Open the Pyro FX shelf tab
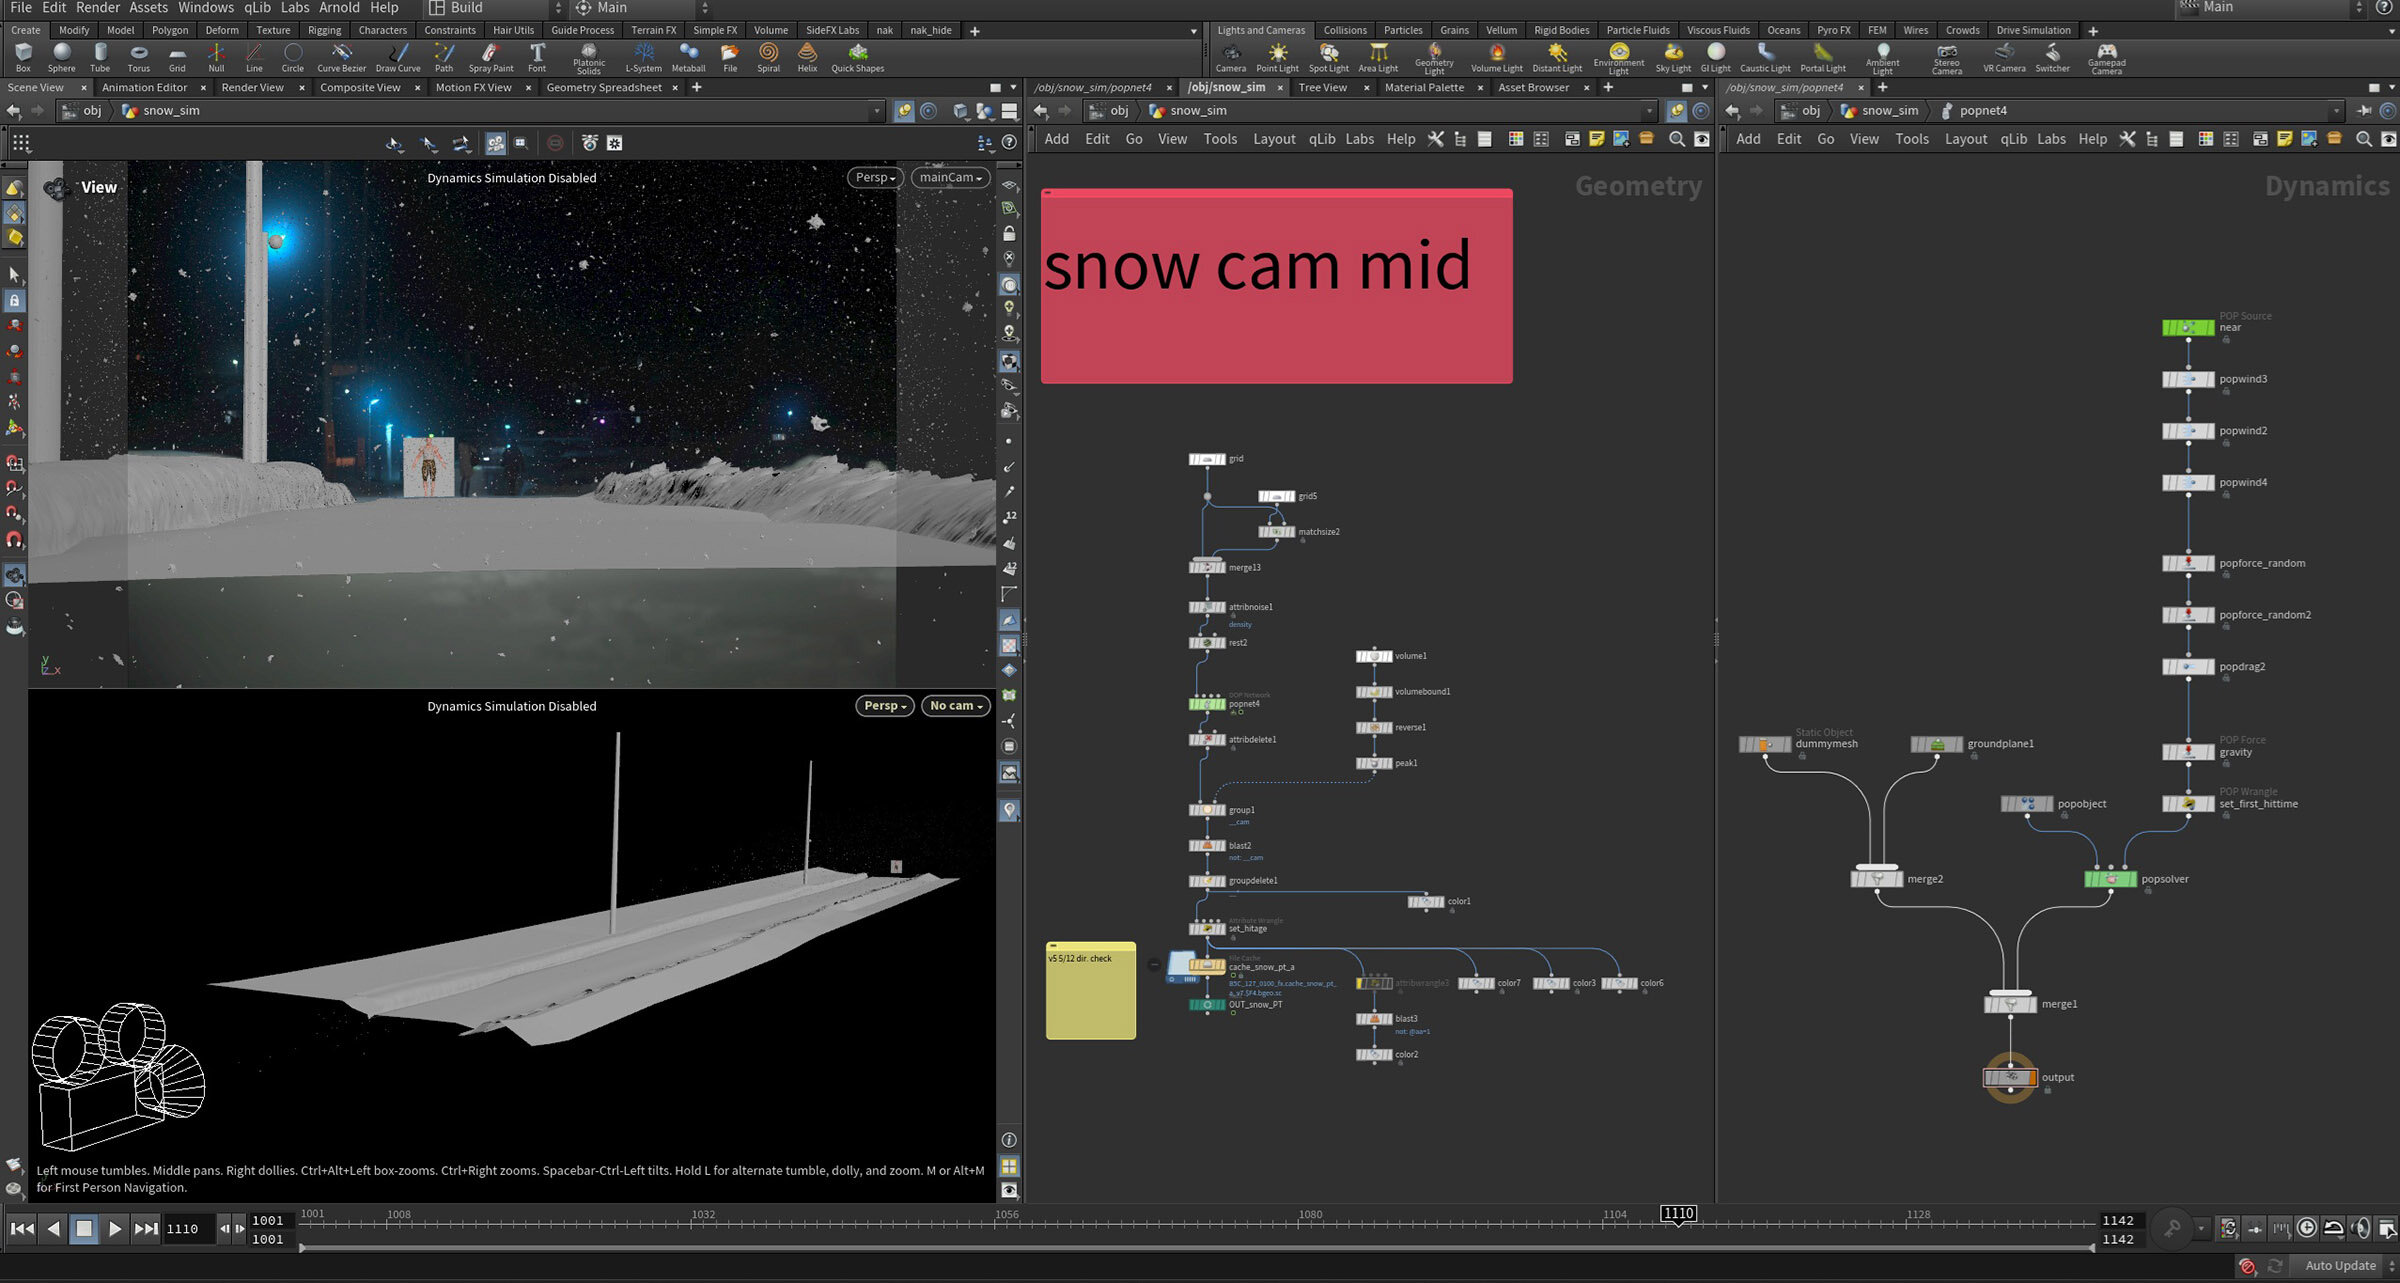The width and height of the screenshot is (2400, 1283). (1833, 30)
